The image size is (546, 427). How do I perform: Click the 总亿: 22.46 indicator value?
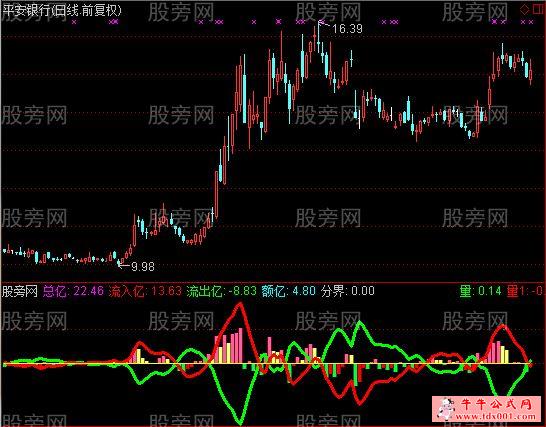tap(73, 291)
